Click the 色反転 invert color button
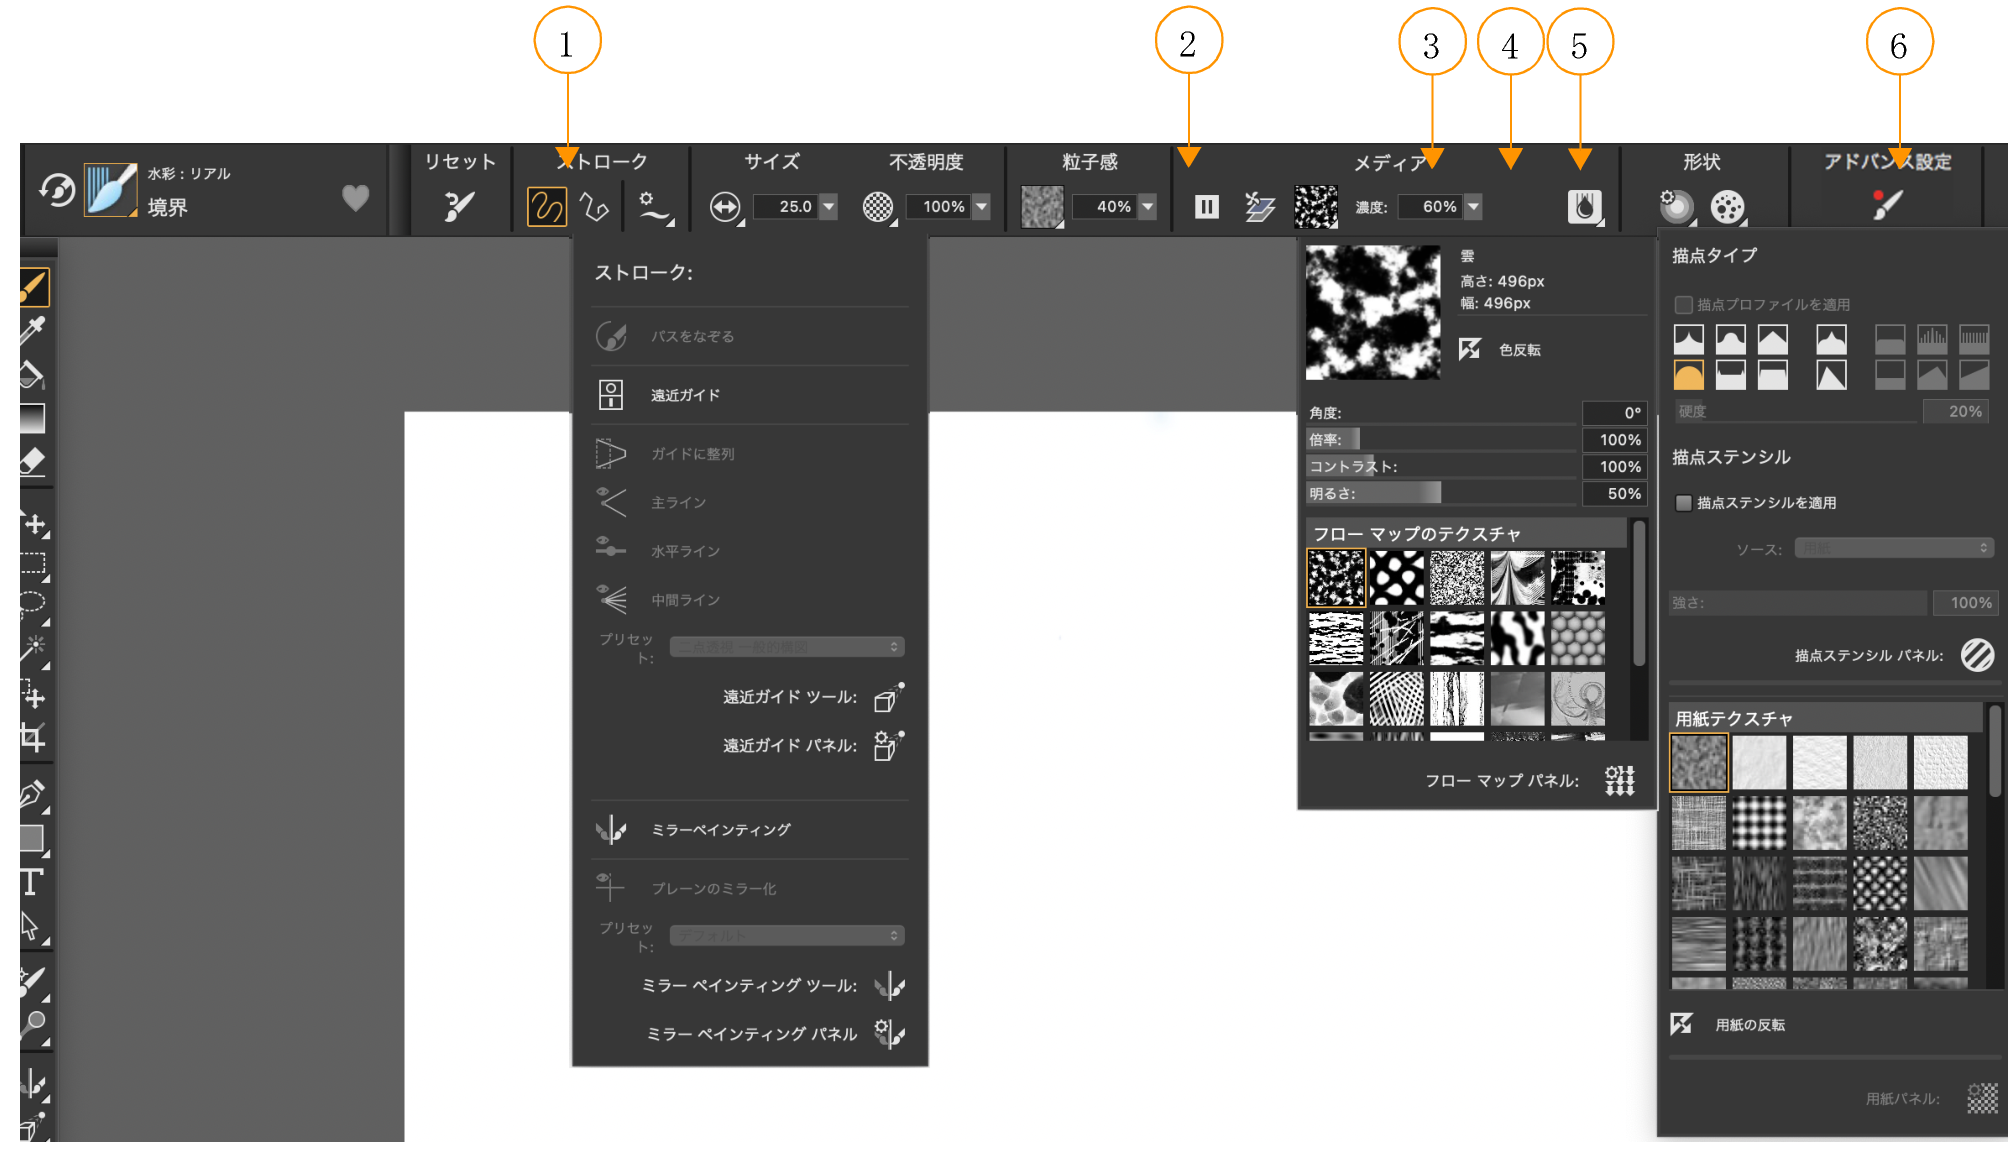 point(1470,349)
